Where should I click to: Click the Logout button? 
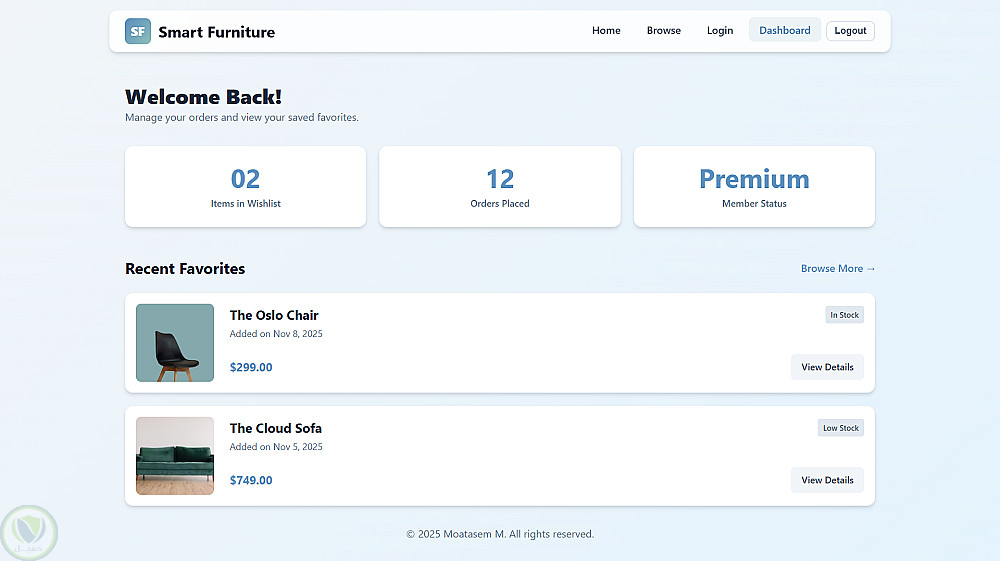click(850, 31)
